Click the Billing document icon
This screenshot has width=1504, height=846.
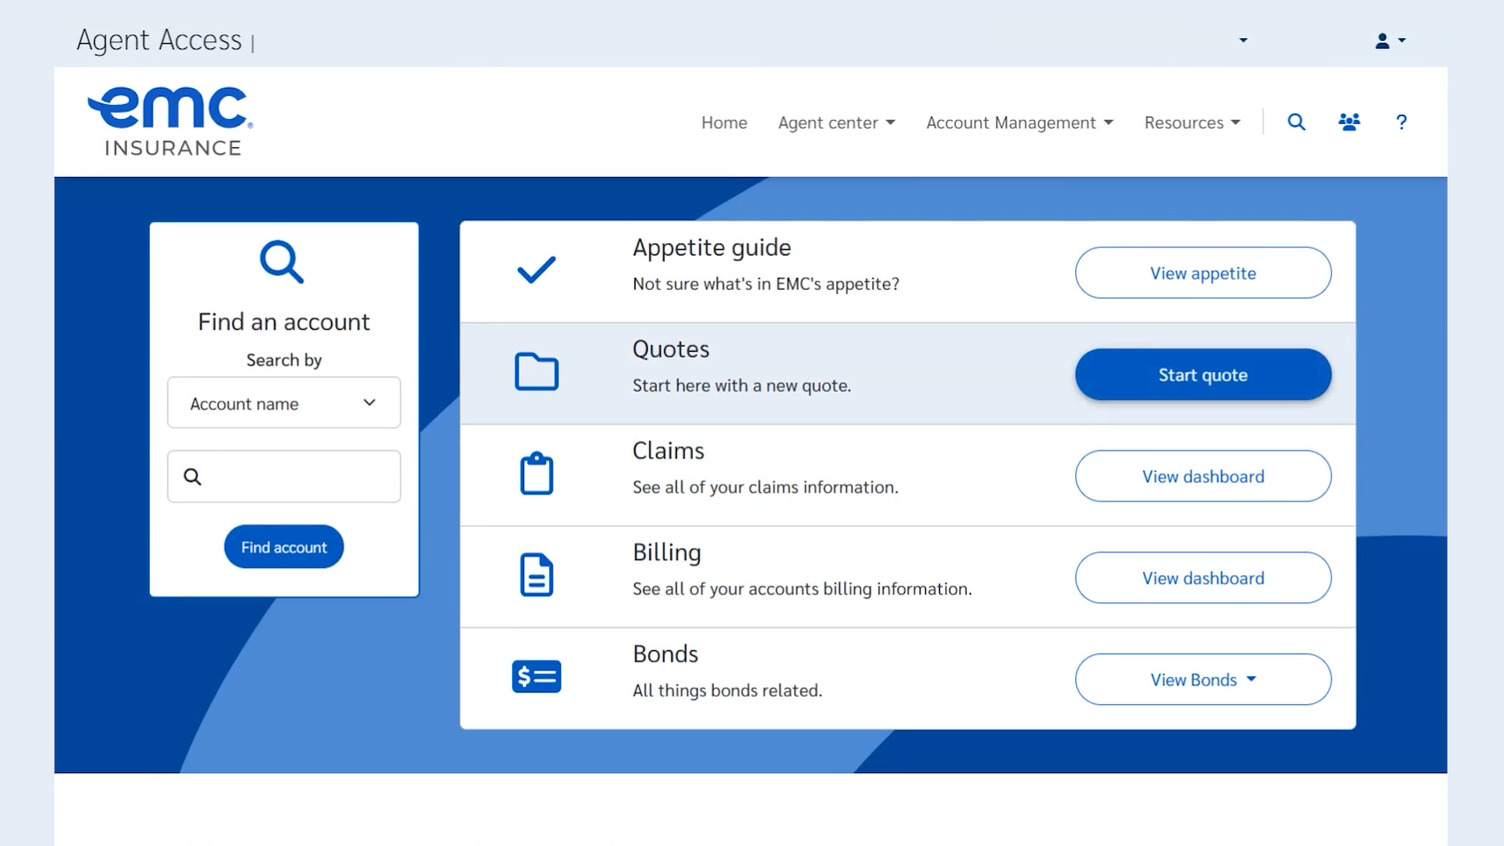tap(536, 575)
